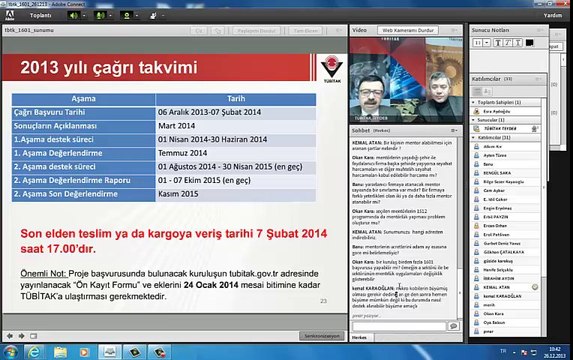Click the raise hand status icon
Screen dimensions: 573x360
153,15
